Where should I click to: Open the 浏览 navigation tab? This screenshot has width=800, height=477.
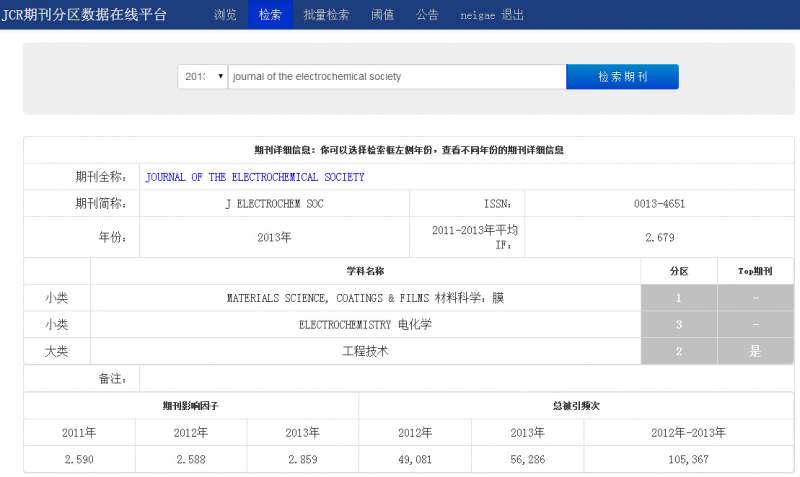[225, 15]
